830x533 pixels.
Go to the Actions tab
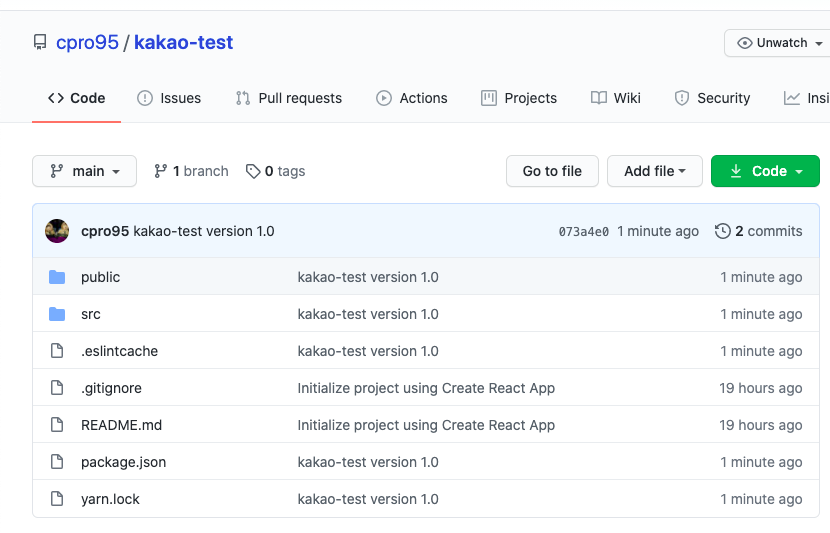[x=412, y=98]
